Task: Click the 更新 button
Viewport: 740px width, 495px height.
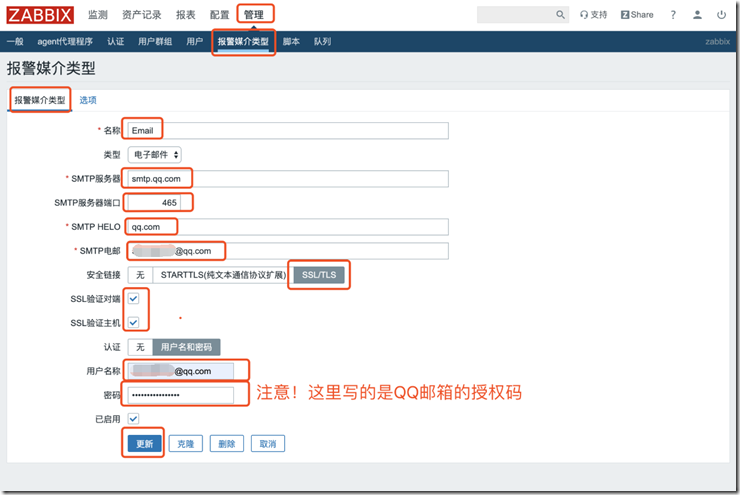Action: point(144,444)
